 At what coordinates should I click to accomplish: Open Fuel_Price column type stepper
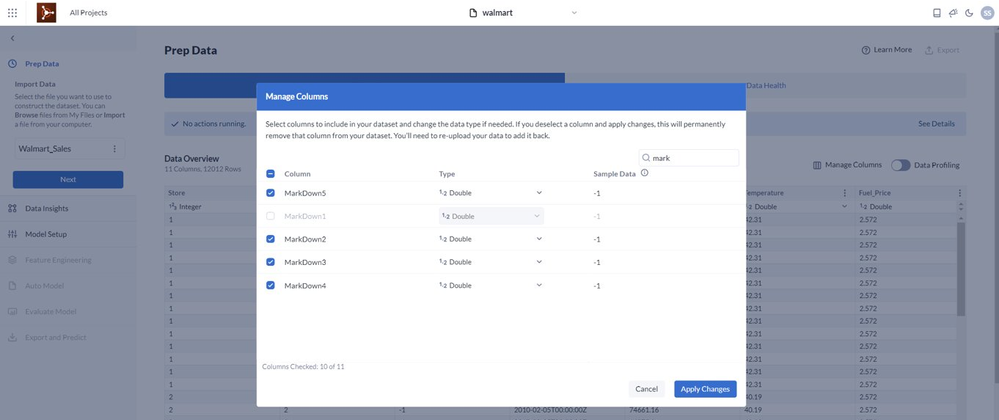960,206
